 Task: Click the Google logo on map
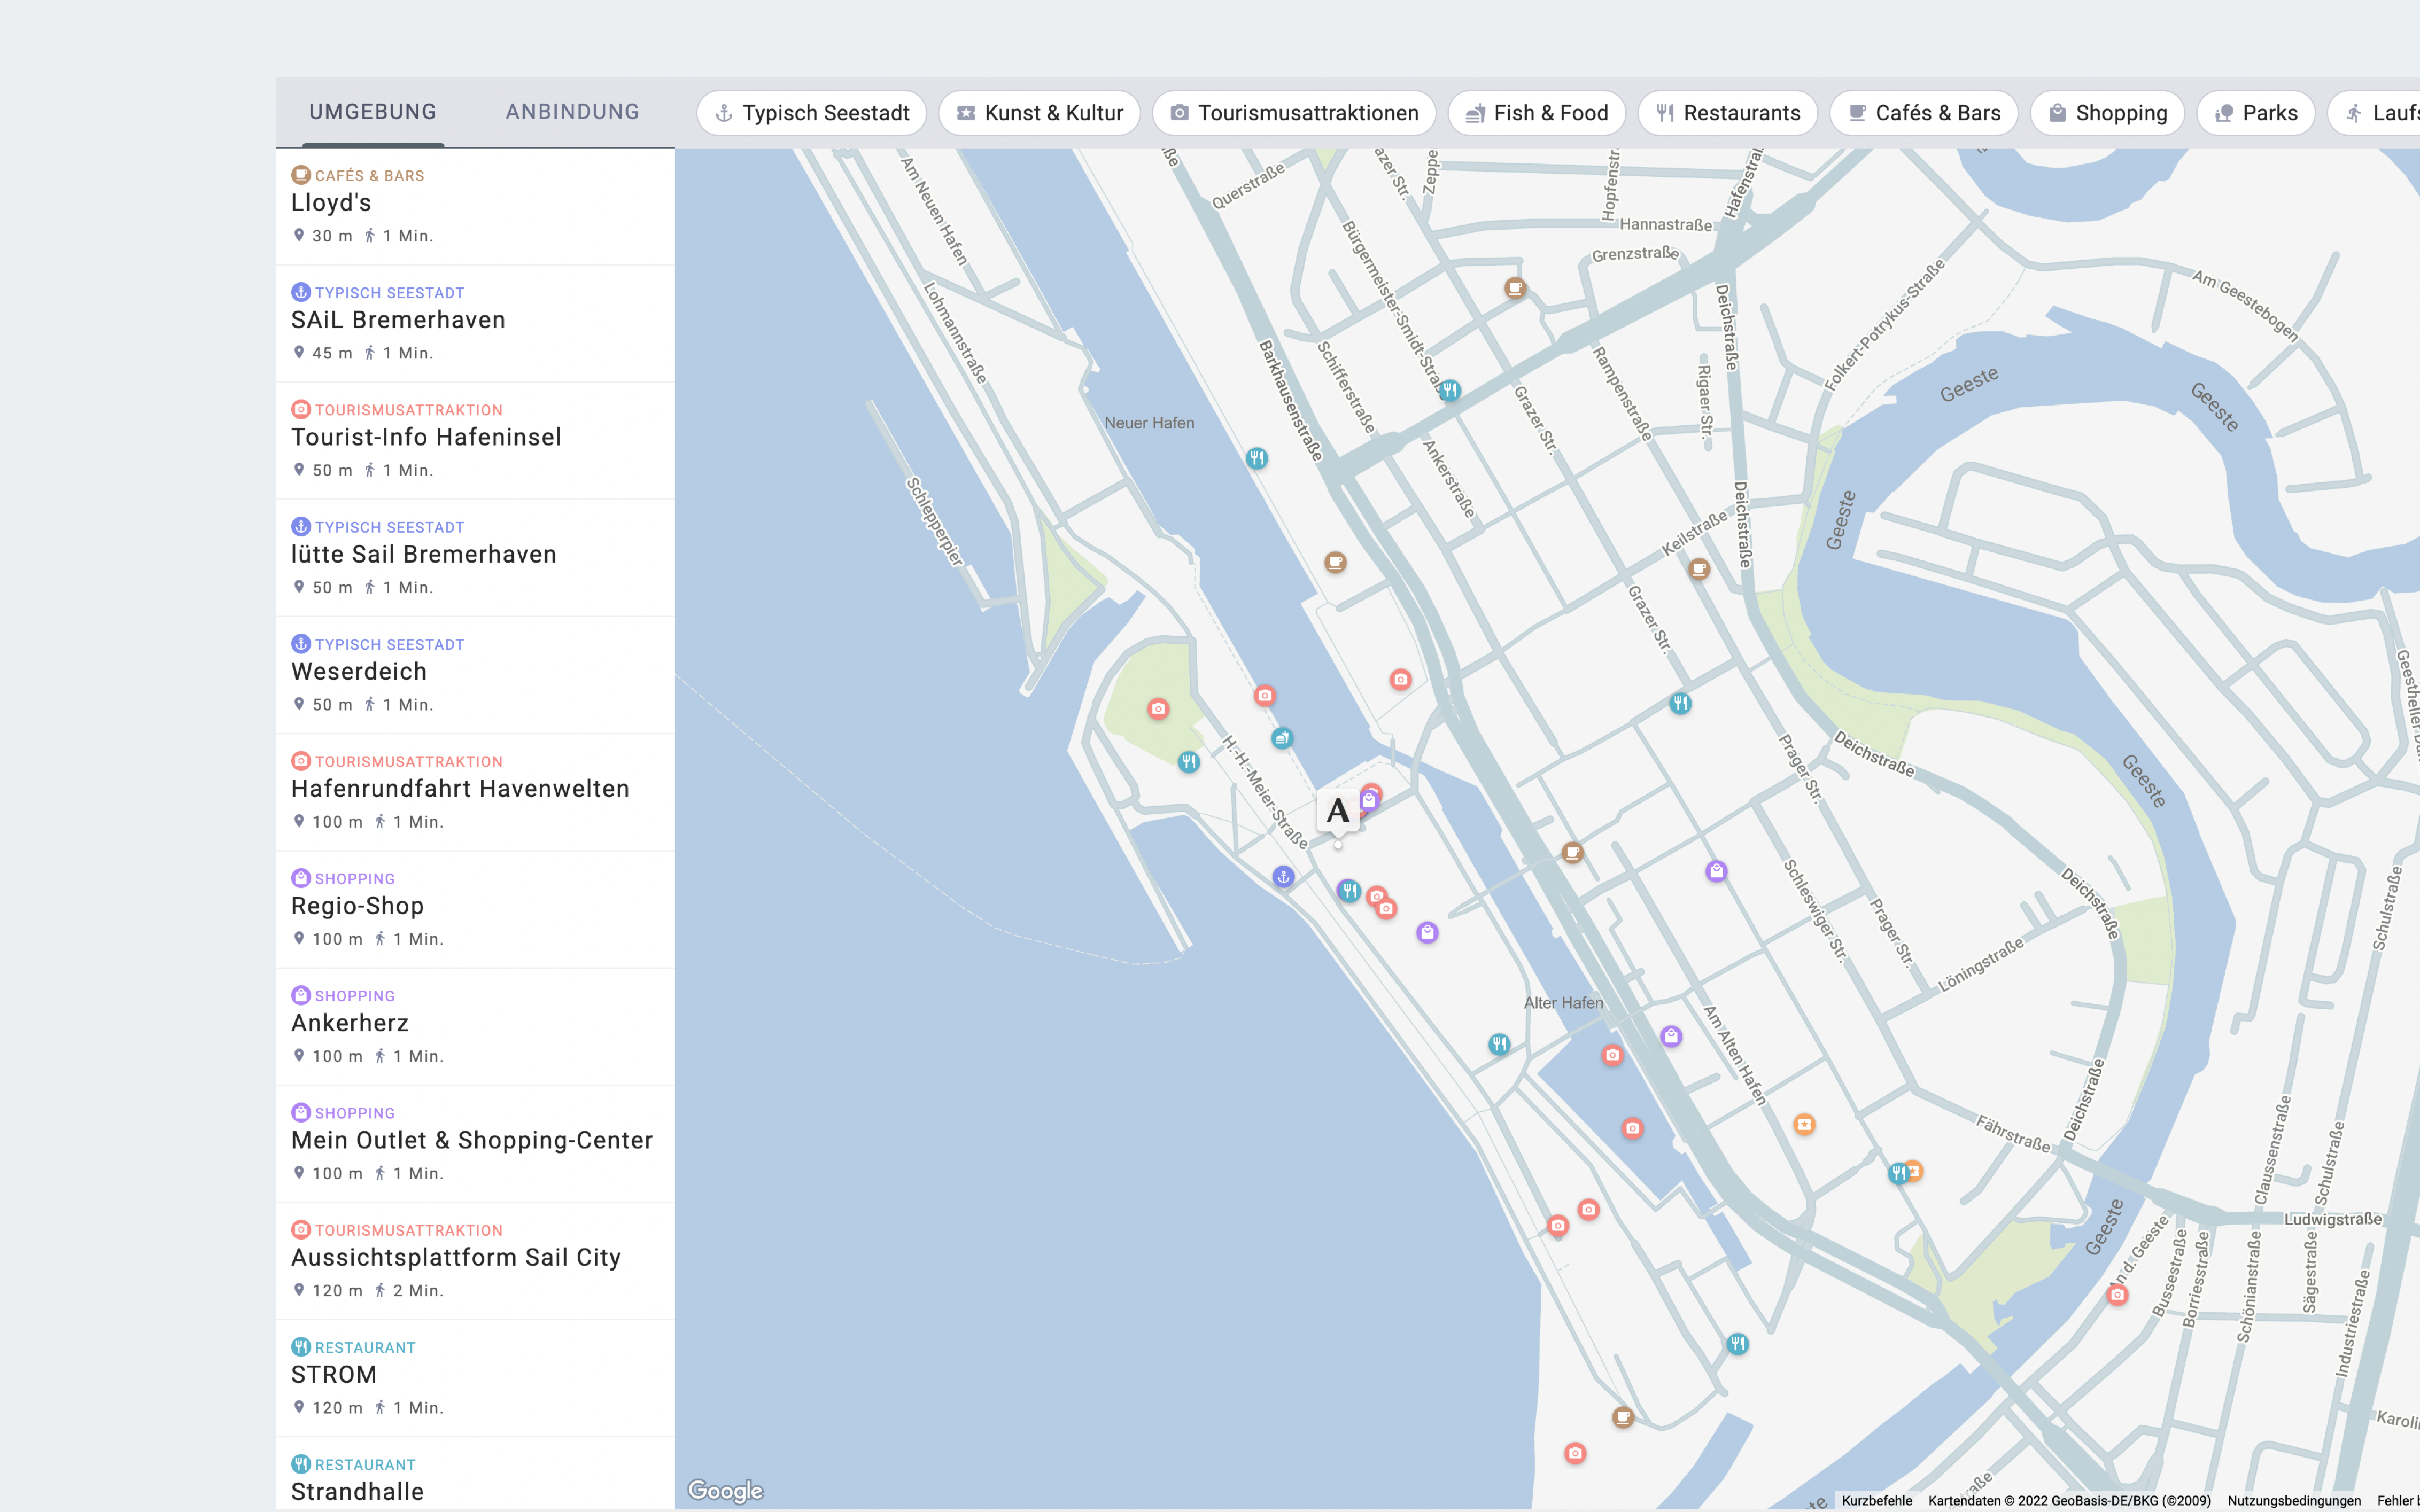pos(725,1491)
